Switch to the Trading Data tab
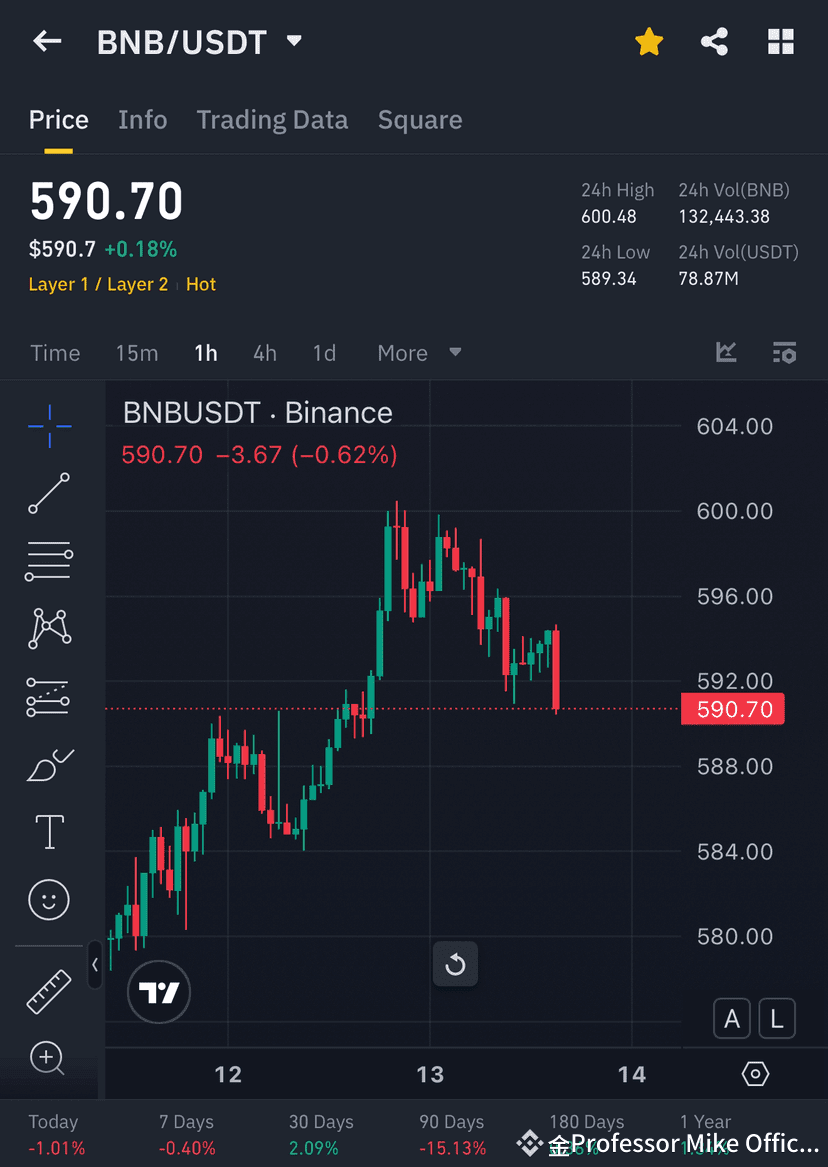 (272, 119)
